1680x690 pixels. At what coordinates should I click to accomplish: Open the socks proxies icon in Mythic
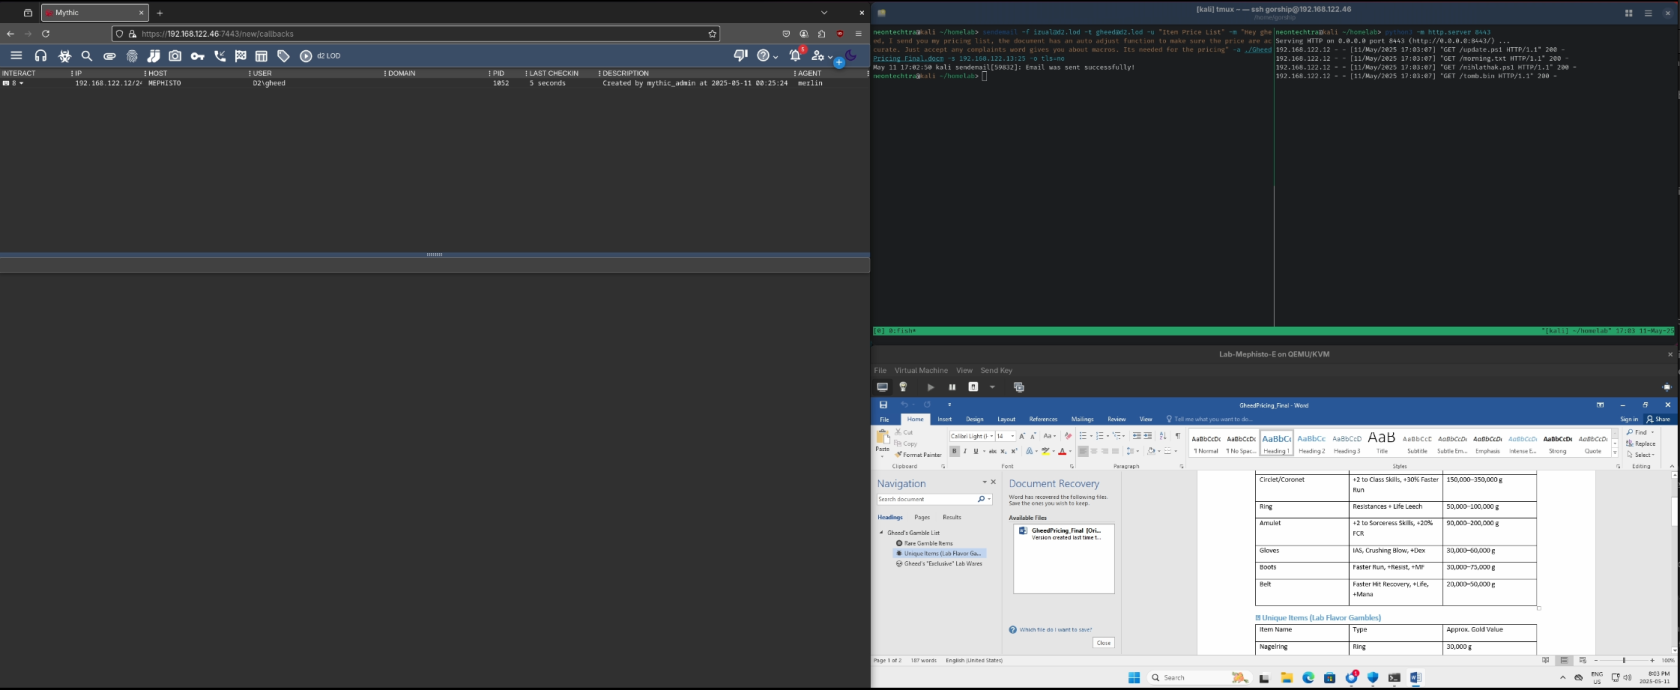point(154,56)
